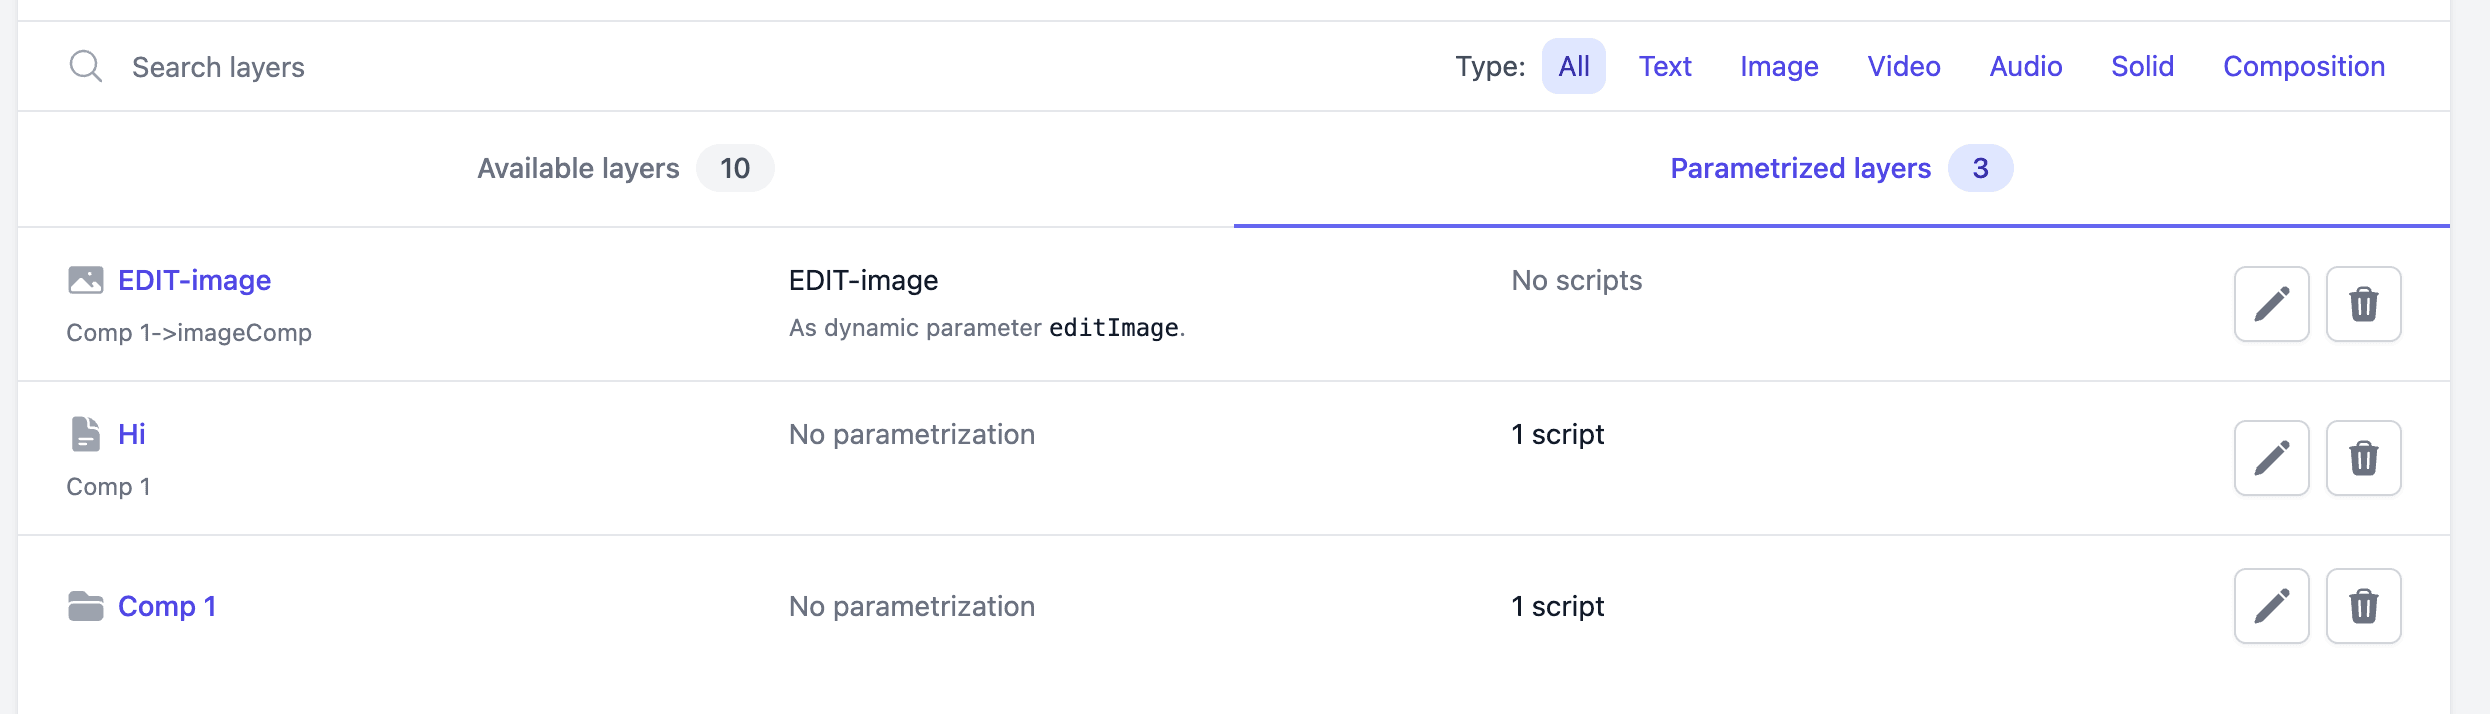2490x714 pixels.
Task: Filter layers by Image type
Action: point(1779,66)
